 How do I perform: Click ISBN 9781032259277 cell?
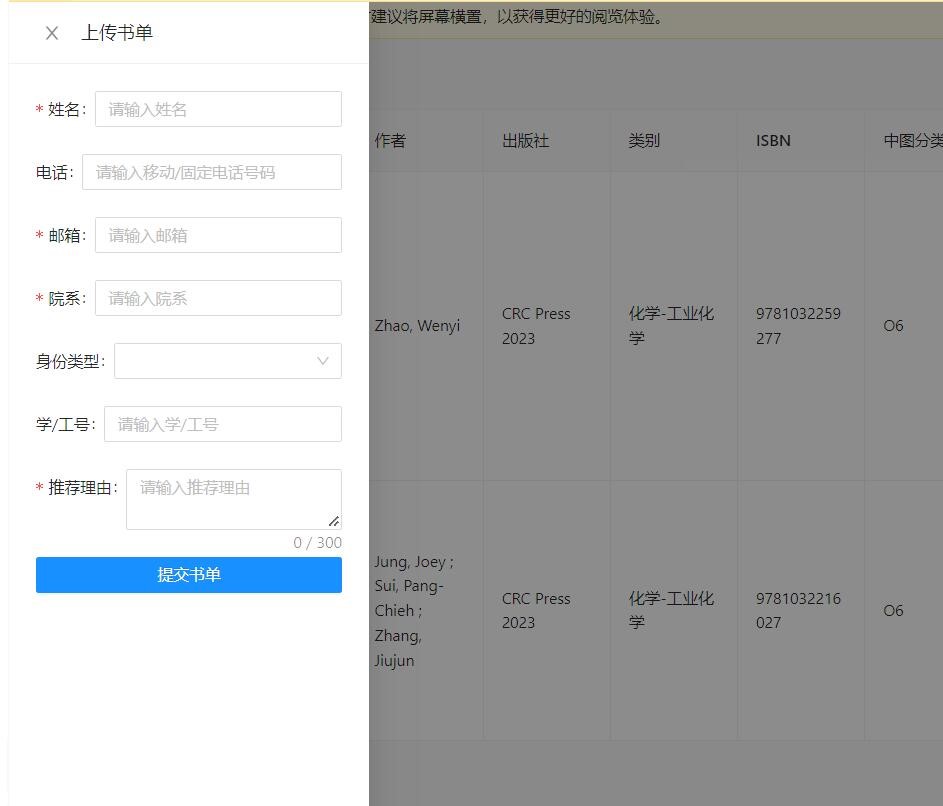tap(798, 326)
